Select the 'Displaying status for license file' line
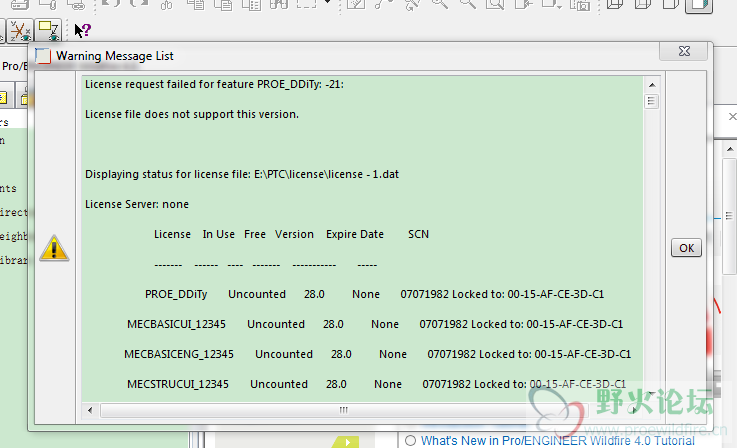 click(x=242, y=174)
